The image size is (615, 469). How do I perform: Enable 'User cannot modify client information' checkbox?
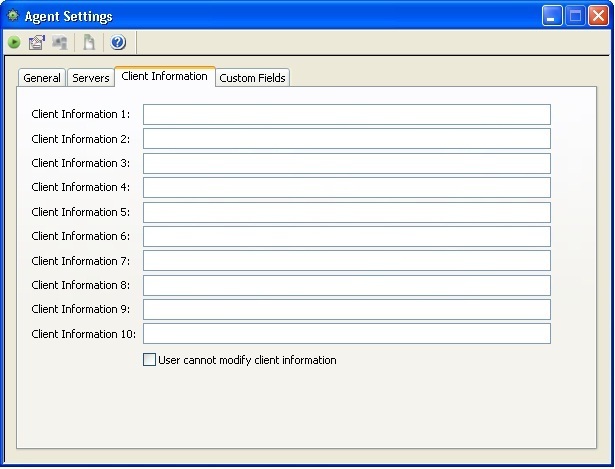tap(149, 359)
